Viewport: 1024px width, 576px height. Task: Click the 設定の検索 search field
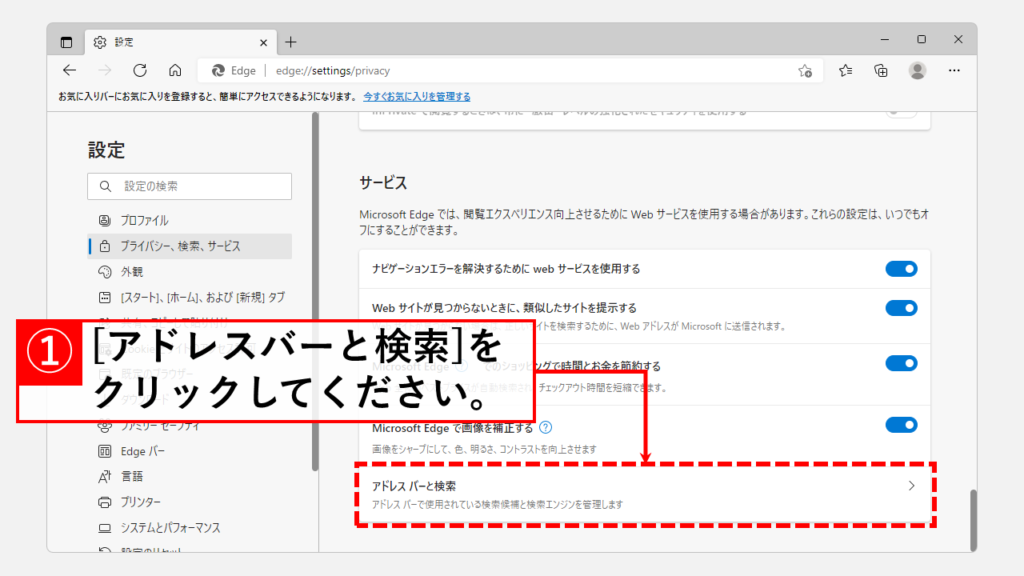[190, 186]
